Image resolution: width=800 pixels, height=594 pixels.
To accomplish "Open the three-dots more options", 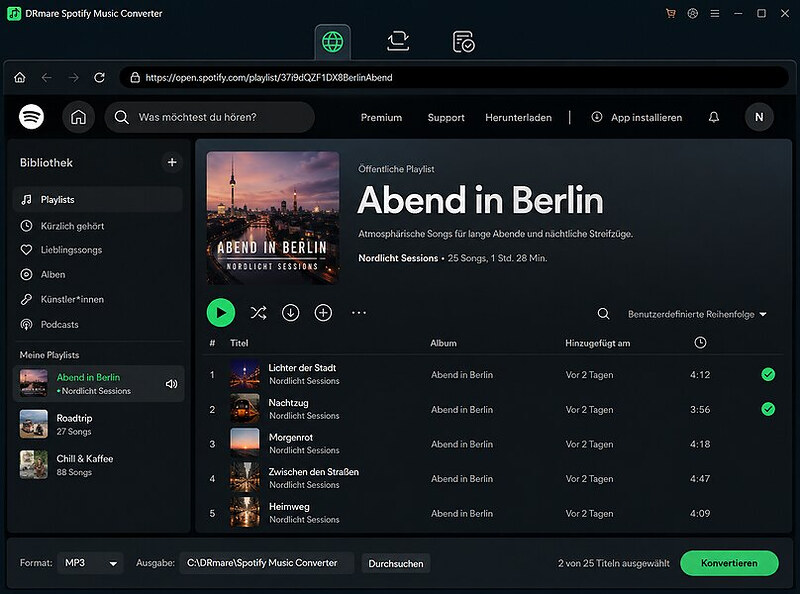I will [359, 313].
